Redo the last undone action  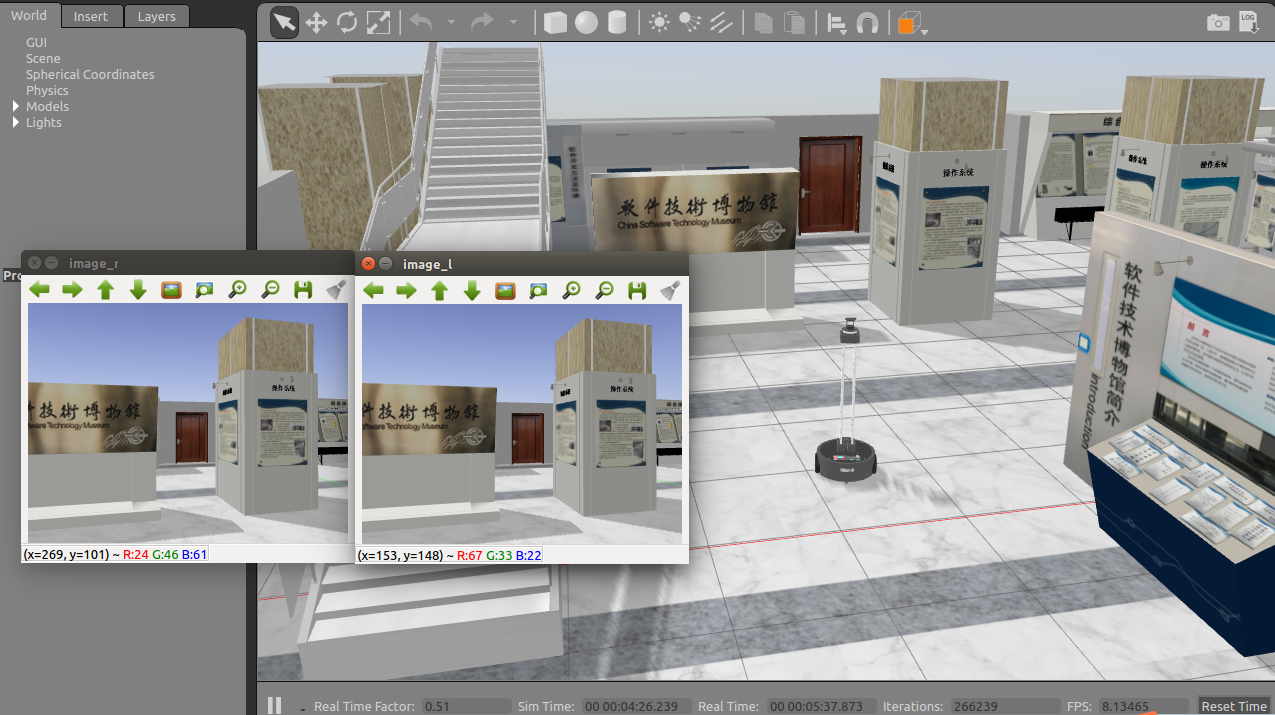[482, 22]
